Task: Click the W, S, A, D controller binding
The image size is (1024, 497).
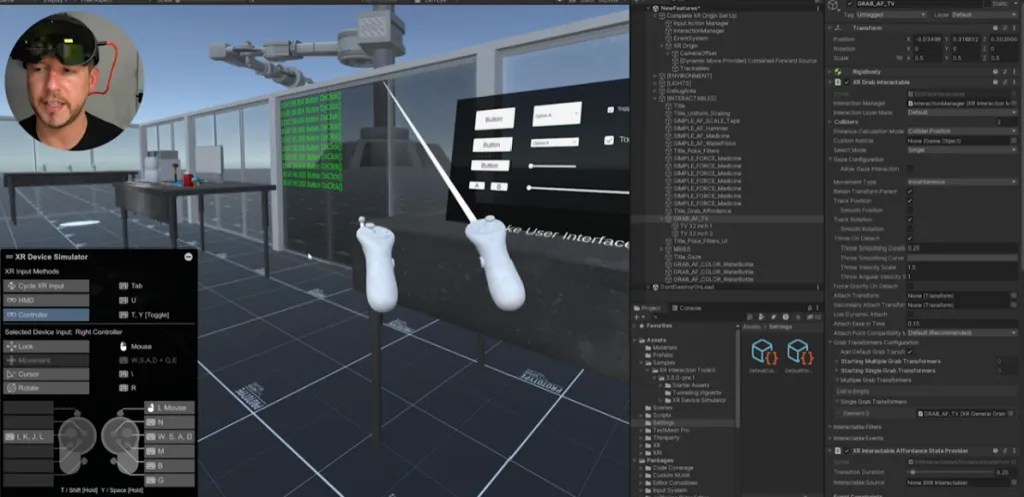Action: coord(170,437)
